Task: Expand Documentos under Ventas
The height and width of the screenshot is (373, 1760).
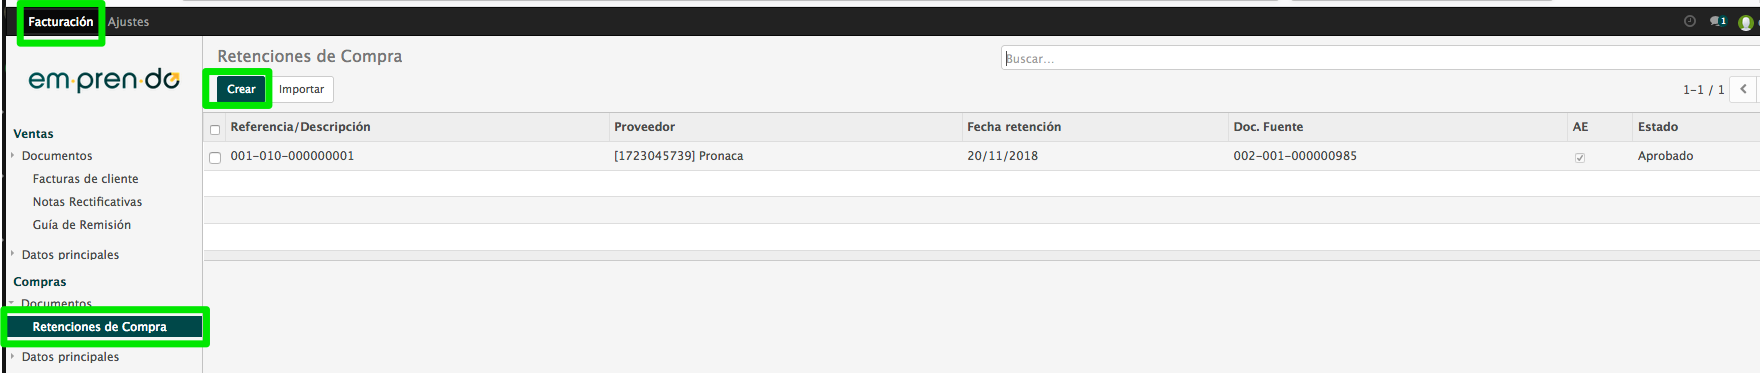Action: pyautogui.click(x=57, y=156)
